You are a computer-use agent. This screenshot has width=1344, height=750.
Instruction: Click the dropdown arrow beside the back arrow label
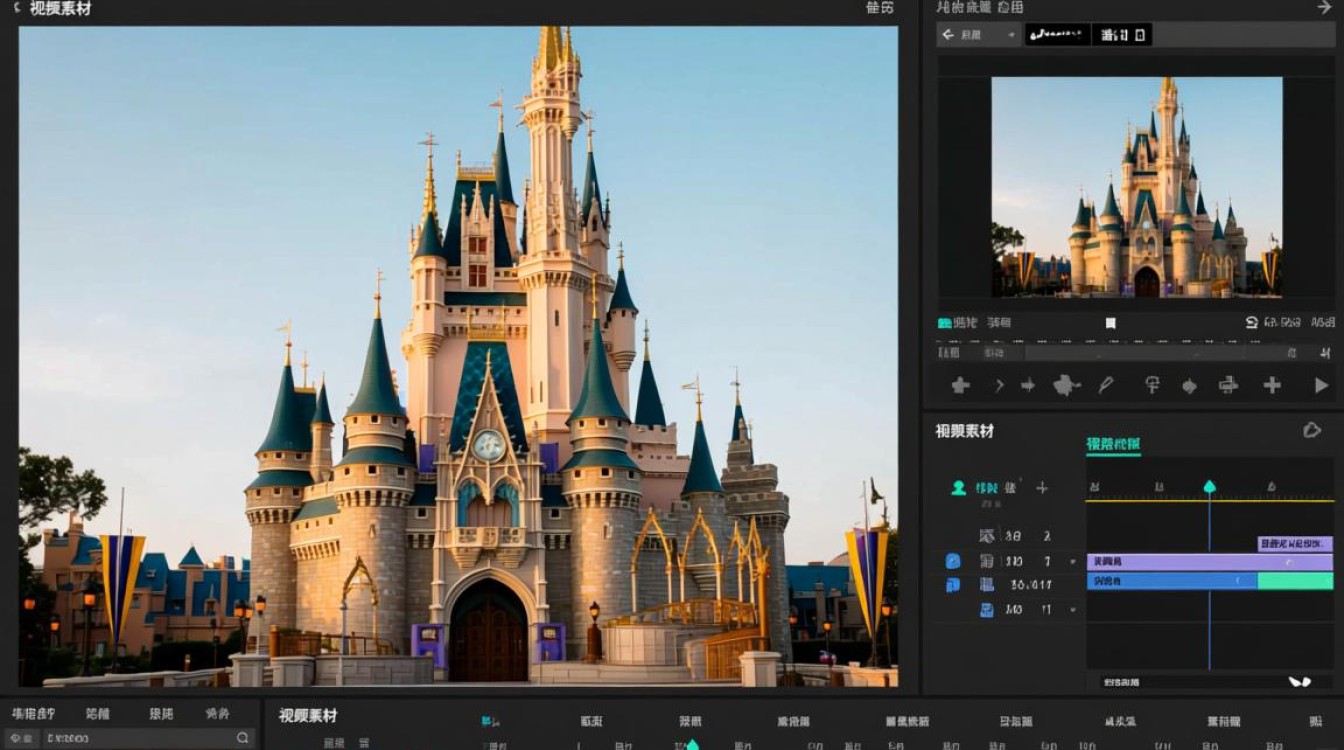[x=1012, y=36]
